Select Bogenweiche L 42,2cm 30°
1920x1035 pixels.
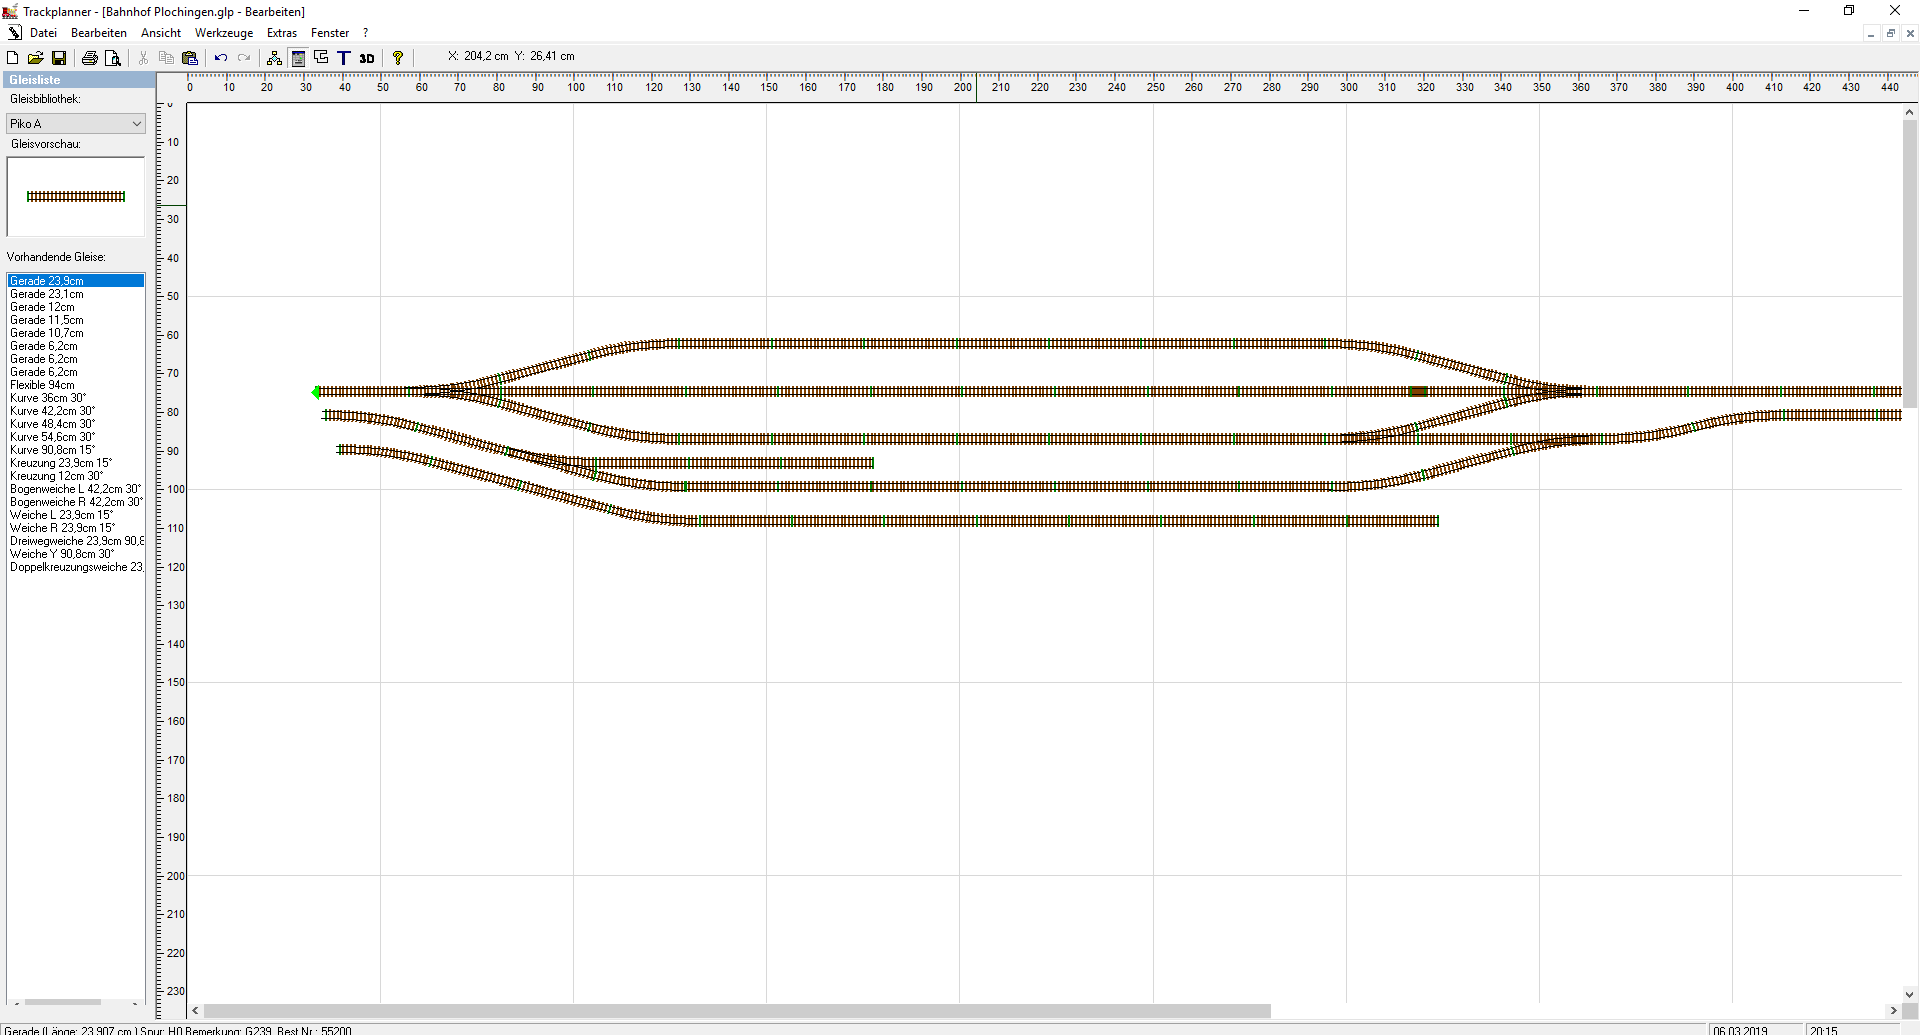coord(76,489)
